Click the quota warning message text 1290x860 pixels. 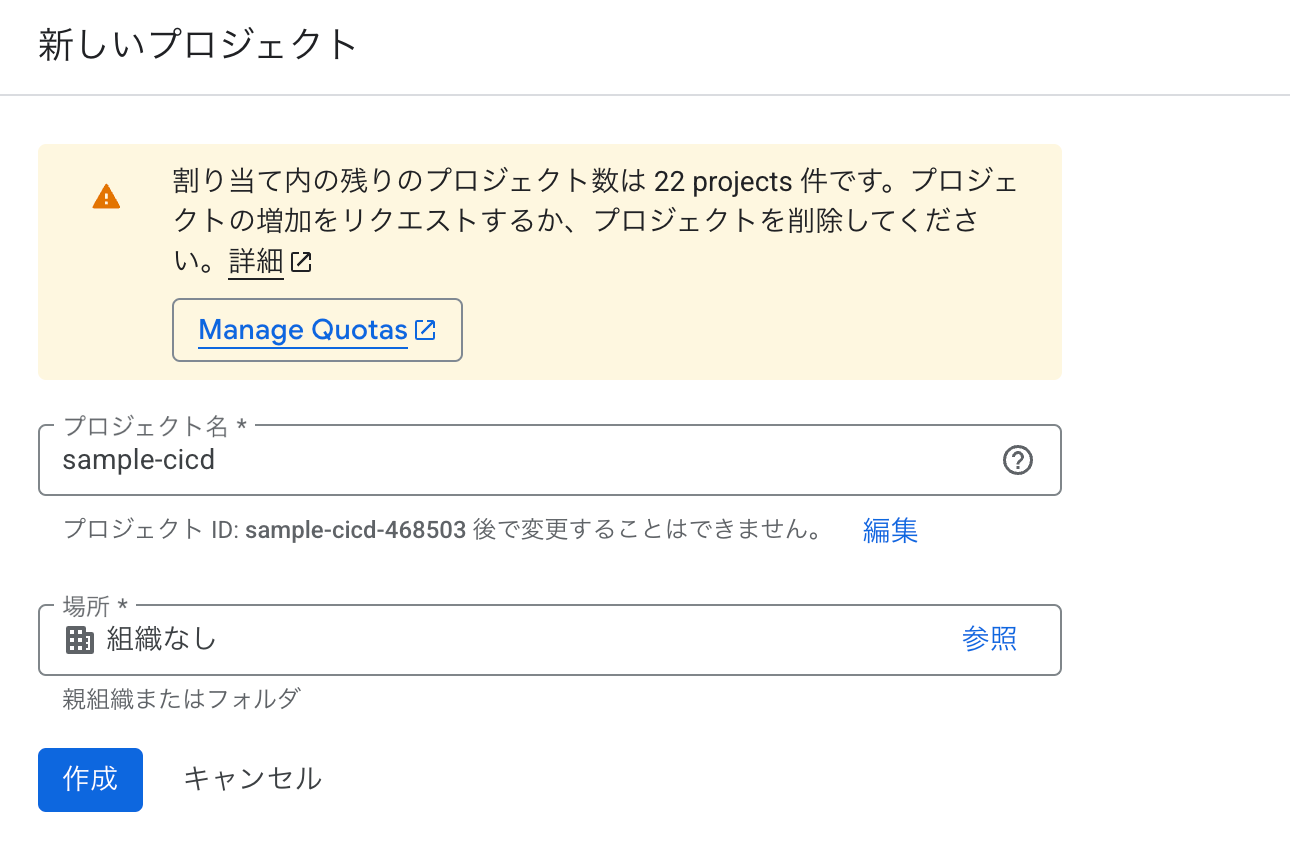tap(596, 222)
